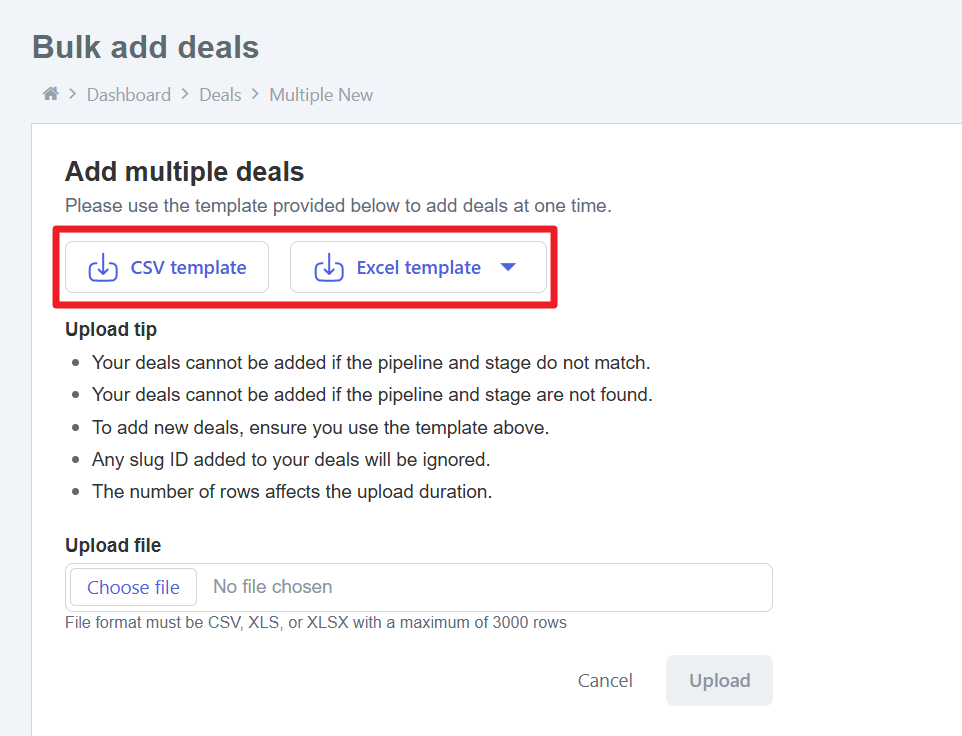Click the download icon on CSV template
Image resolution: width=962 pixels, height=736 pixels.
[103, 268]
